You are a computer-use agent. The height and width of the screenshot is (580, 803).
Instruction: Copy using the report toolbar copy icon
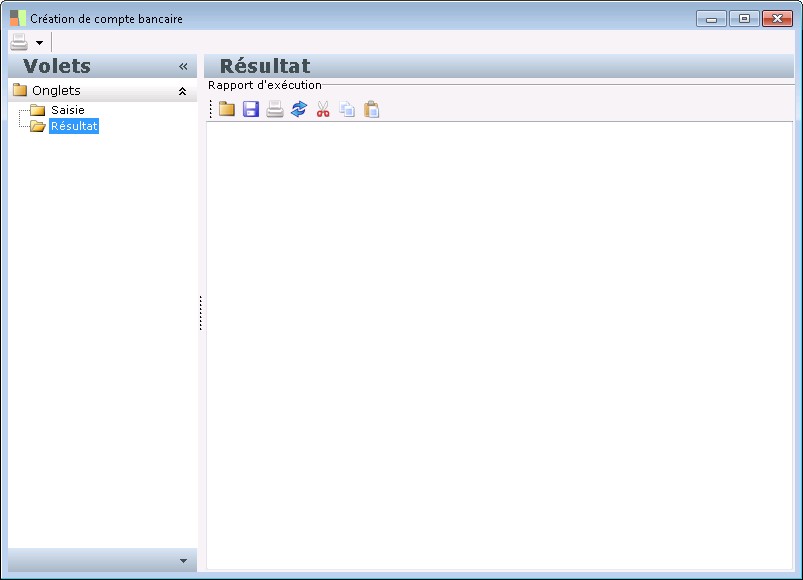347,109
